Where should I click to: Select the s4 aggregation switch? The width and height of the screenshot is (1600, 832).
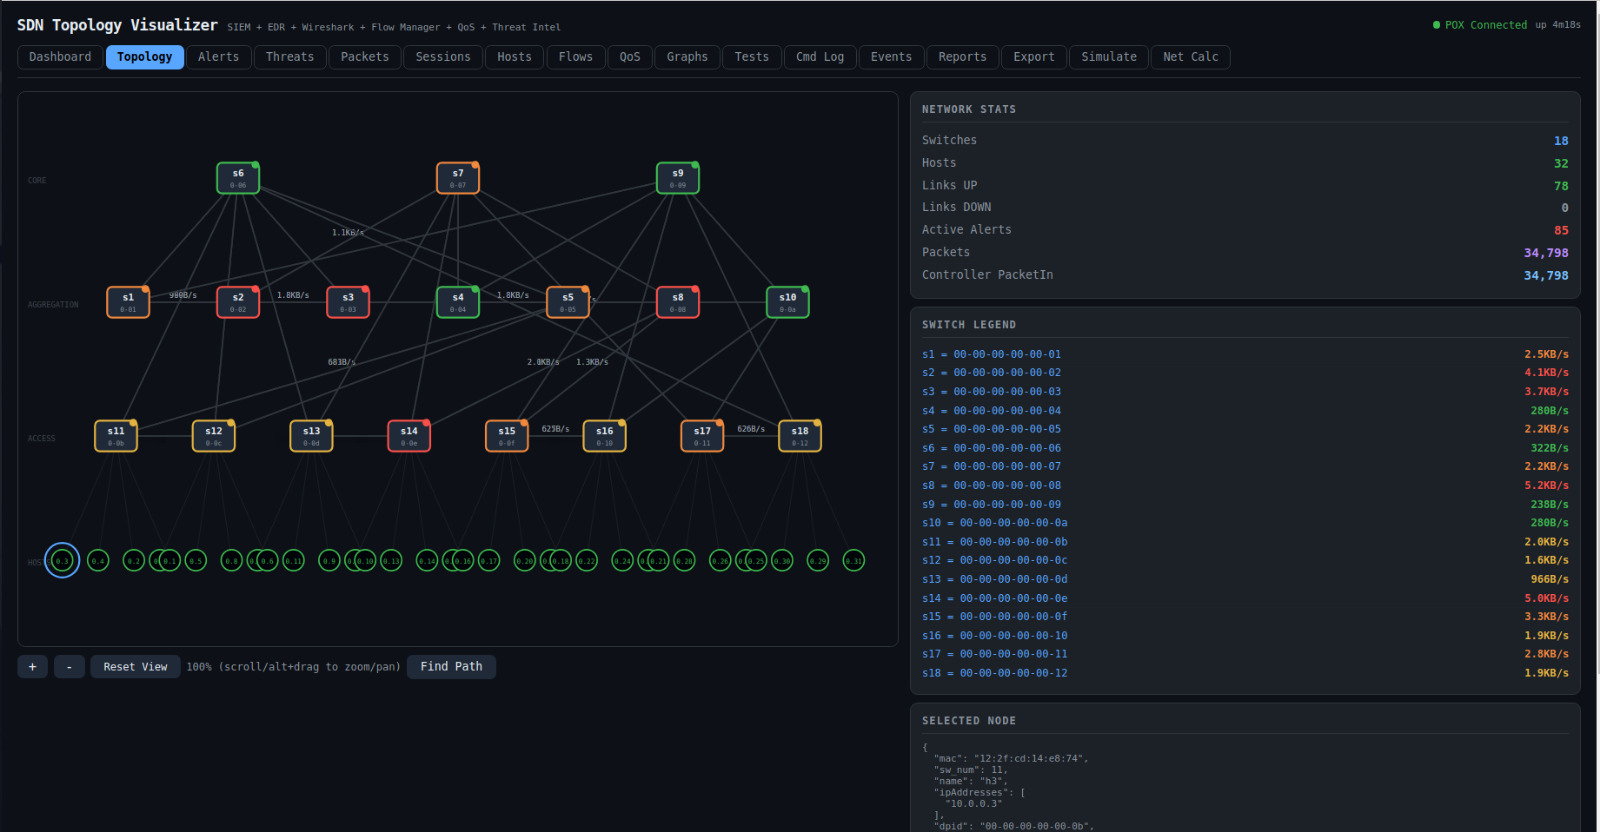coord(458,302)
